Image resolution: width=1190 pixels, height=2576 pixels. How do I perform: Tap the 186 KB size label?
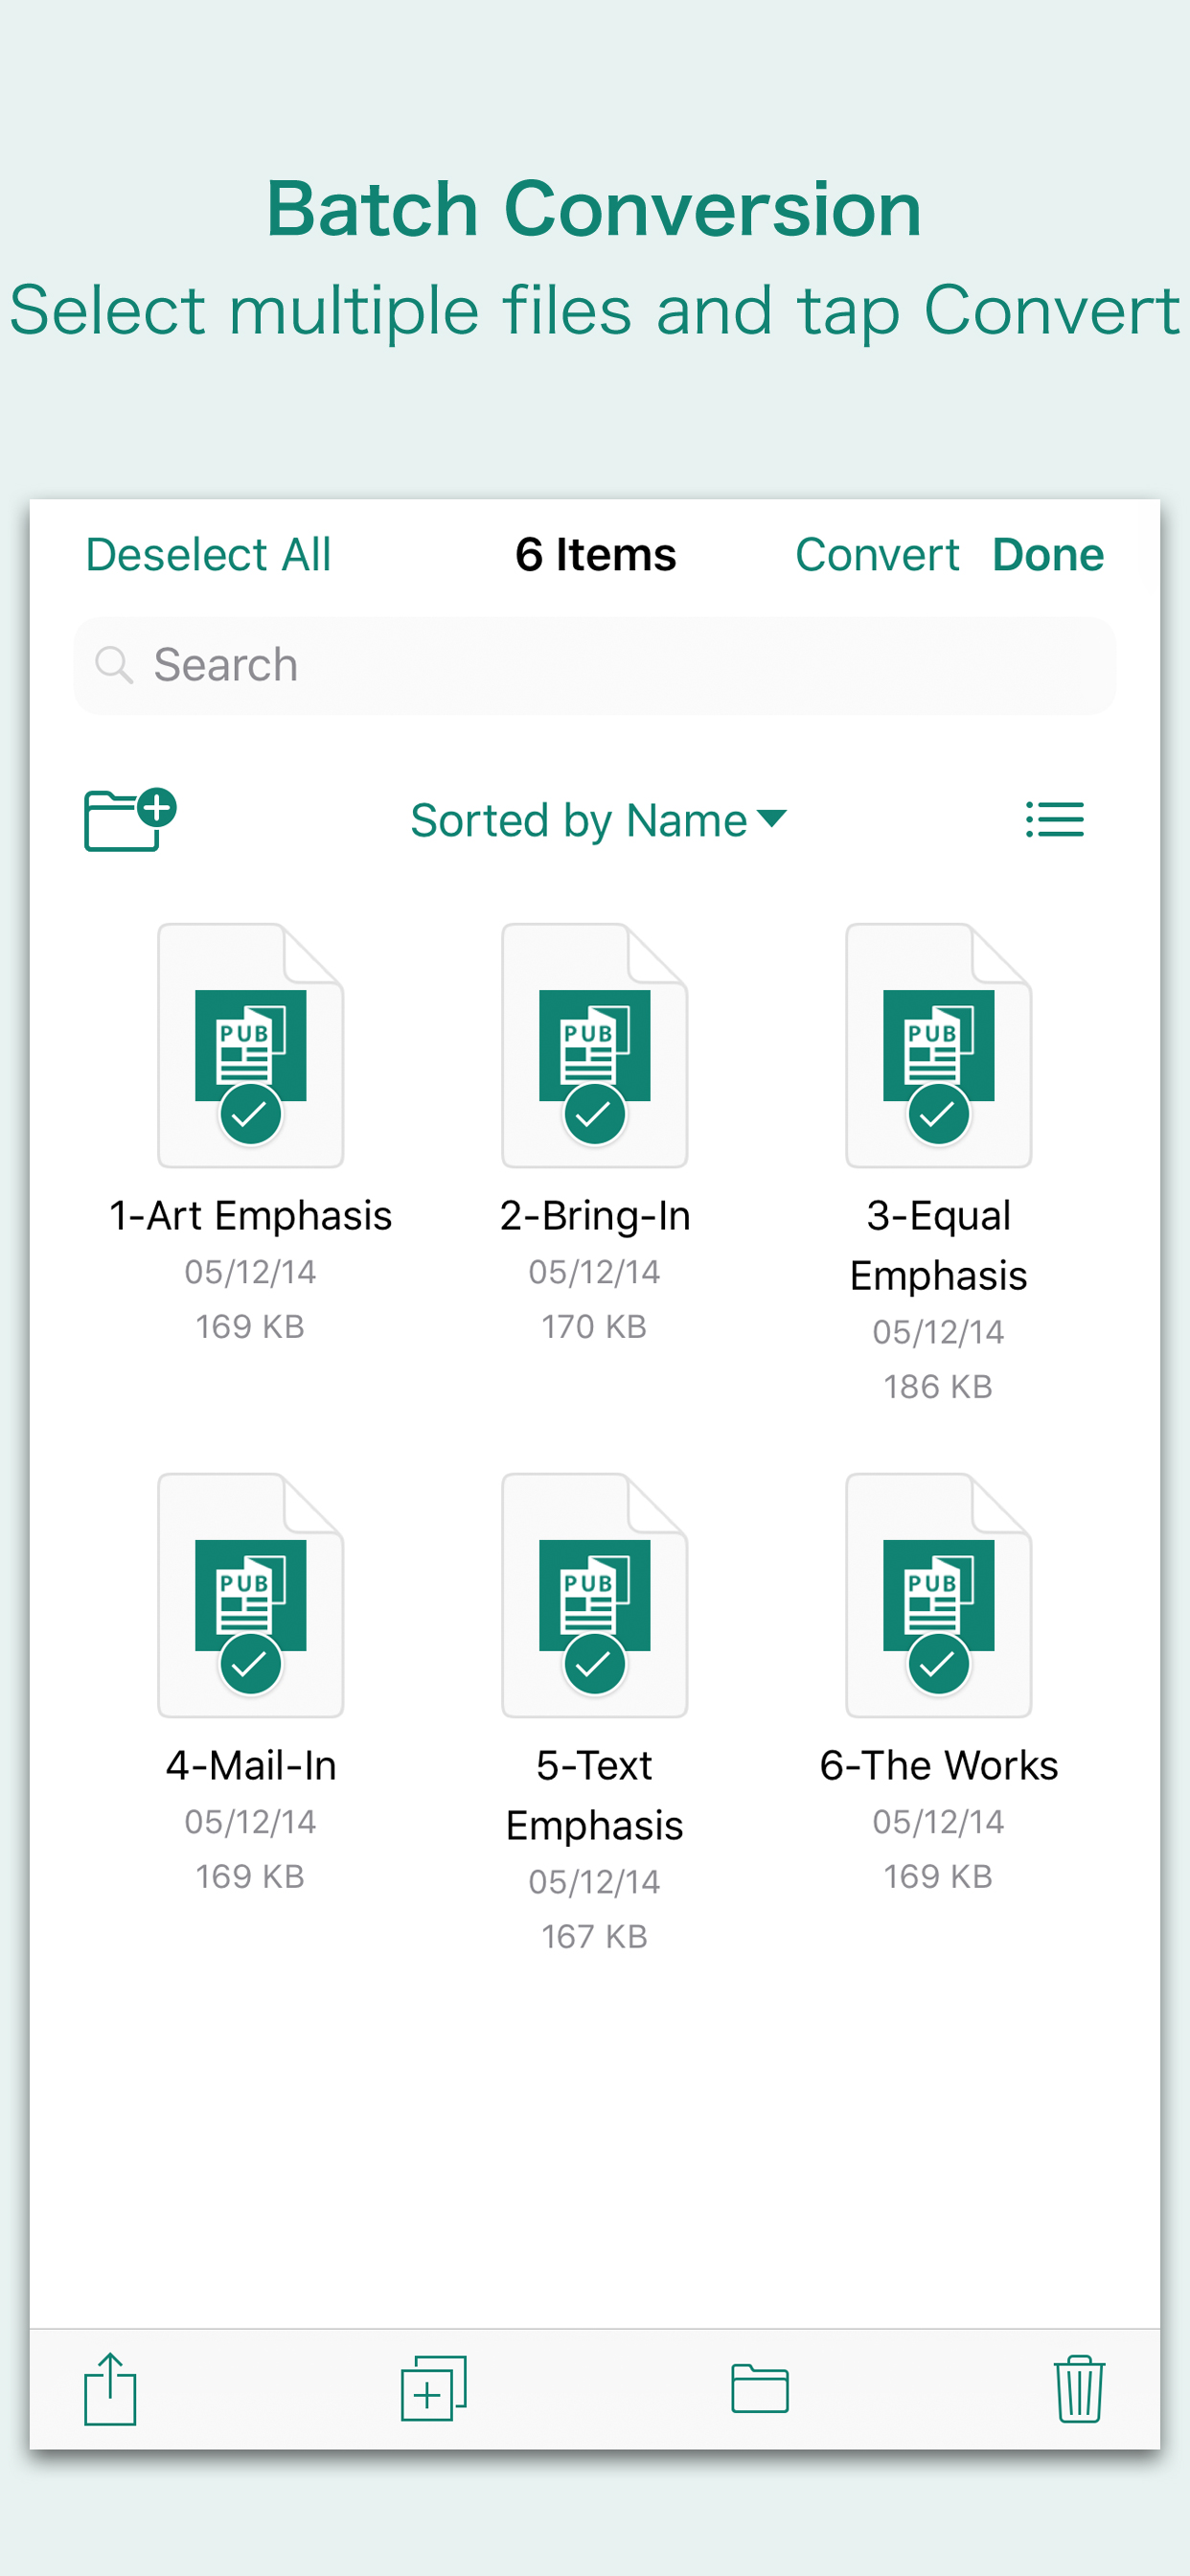tap(938, 1387)
